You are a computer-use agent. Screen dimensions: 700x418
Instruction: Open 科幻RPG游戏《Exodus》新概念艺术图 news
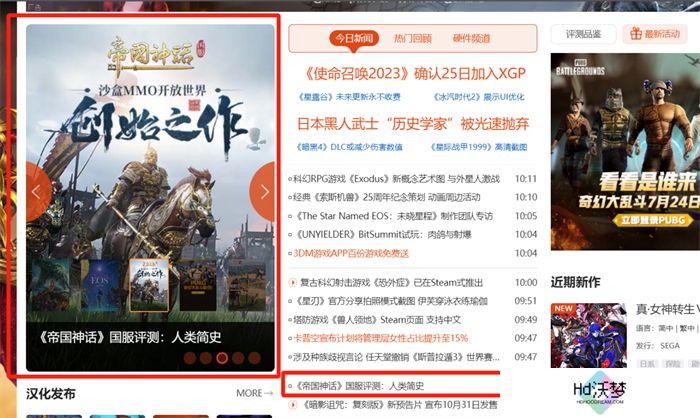pos(396,179)
